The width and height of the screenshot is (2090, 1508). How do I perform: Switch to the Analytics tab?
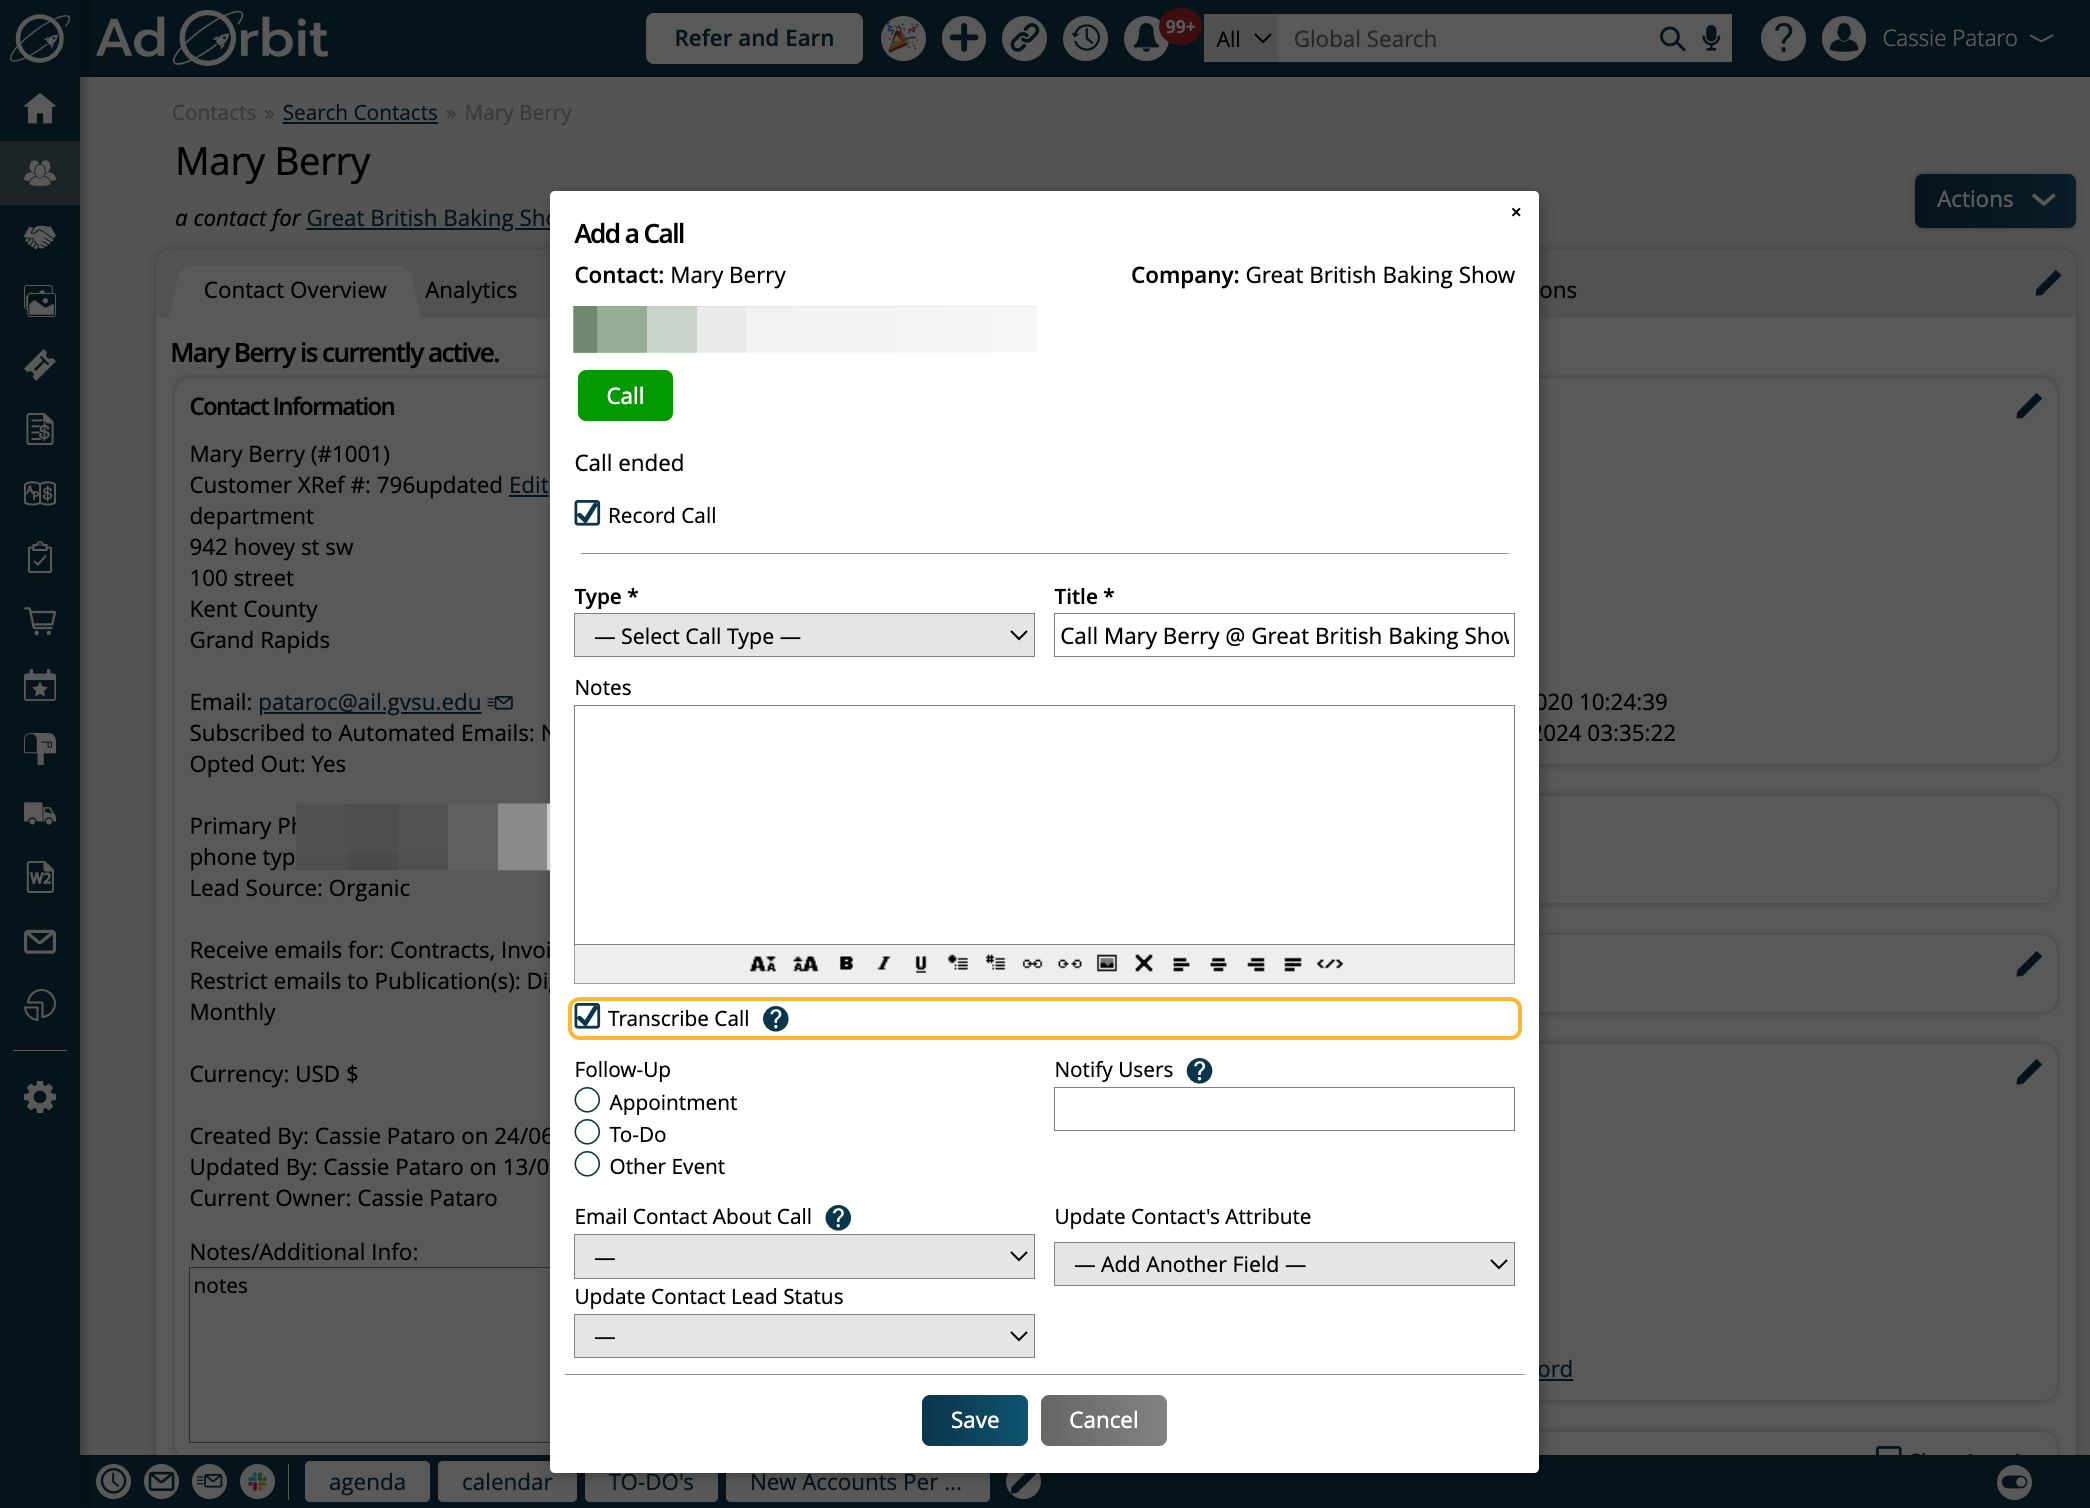471,290
